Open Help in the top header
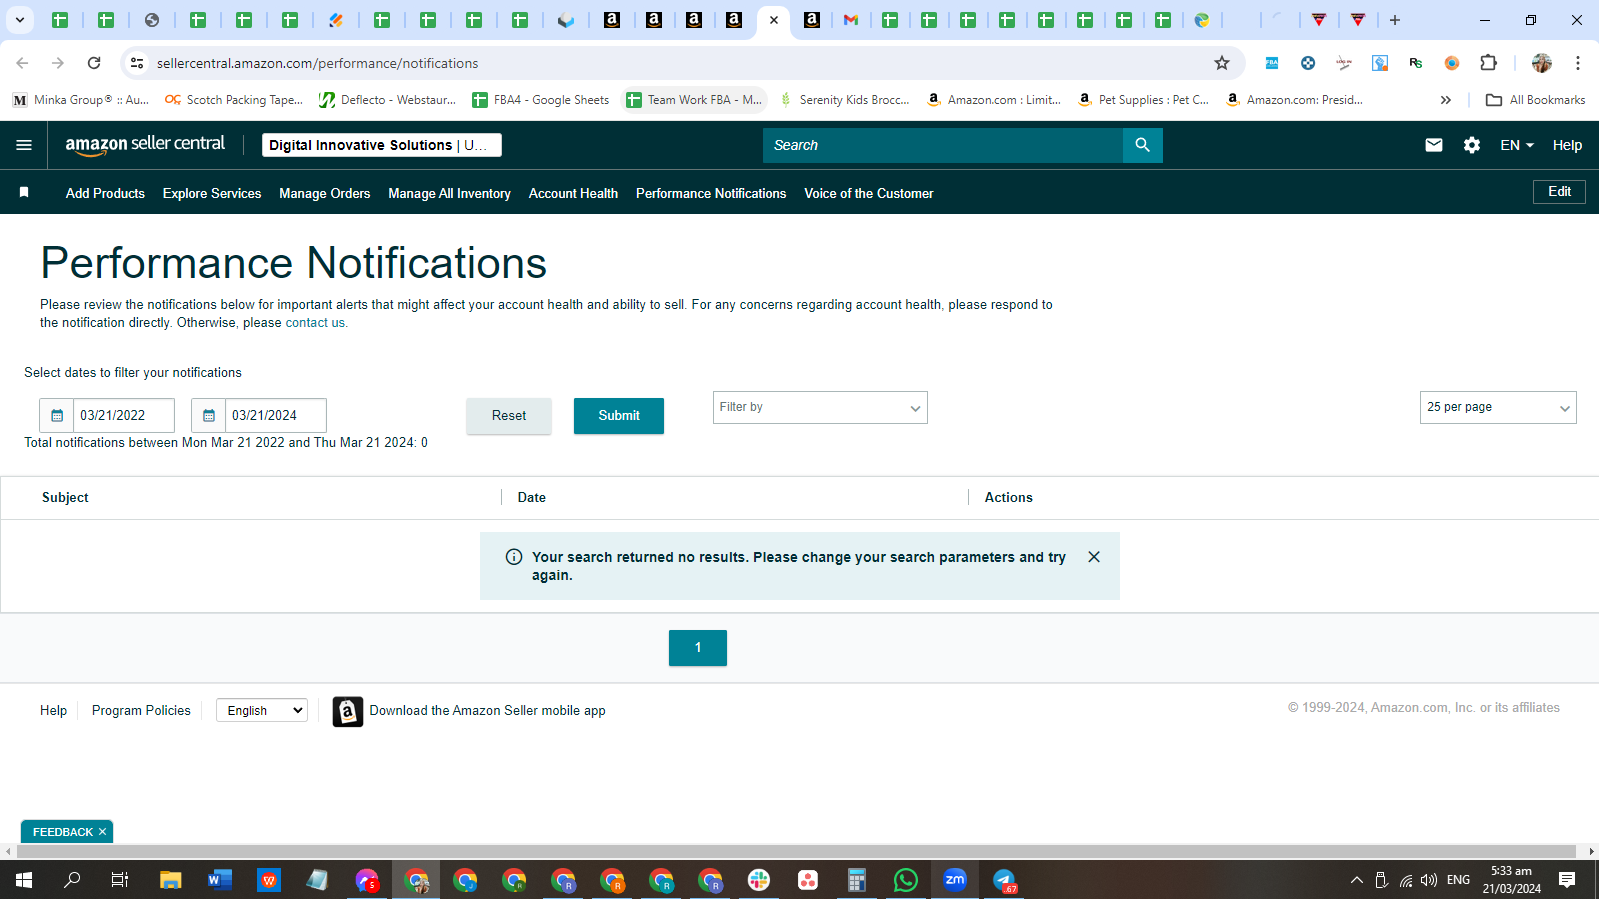 click(1567, 145)
